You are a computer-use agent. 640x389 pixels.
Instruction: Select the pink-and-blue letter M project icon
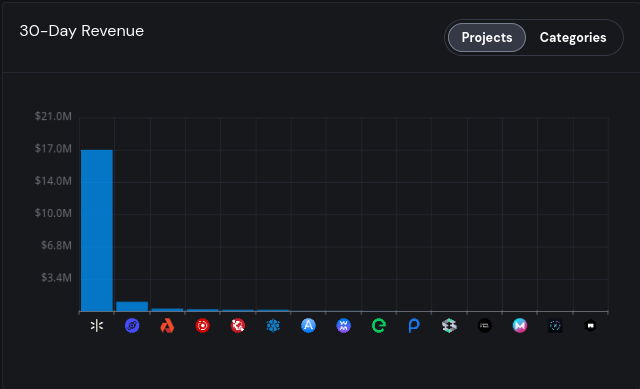tap(520, 326)
